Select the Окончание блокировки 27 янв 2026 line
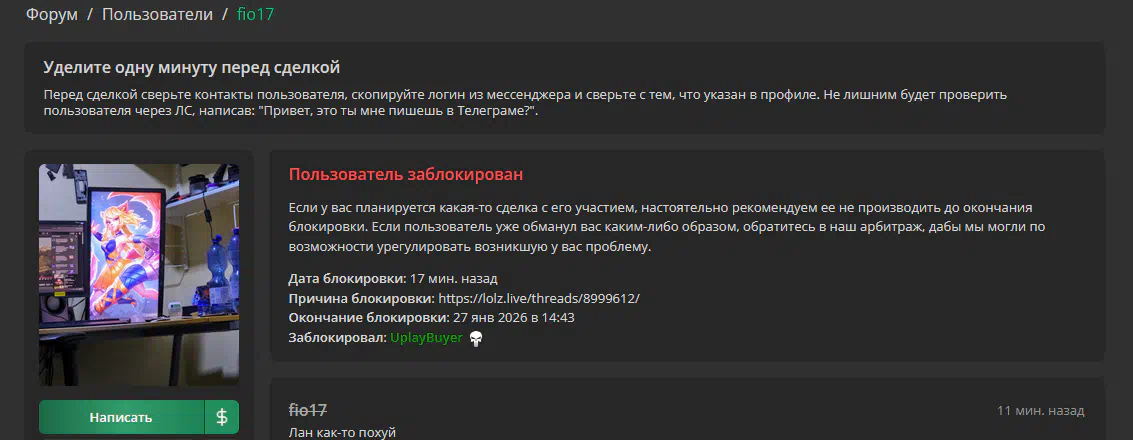 pos(431,318)
